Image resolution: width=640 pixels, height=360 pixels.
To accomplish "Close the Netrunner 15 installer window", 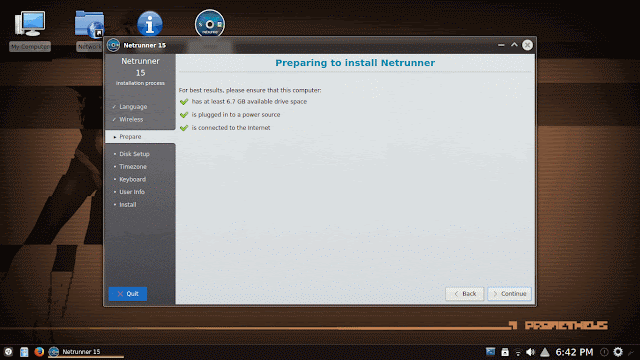I will click(x=527, y=45).
